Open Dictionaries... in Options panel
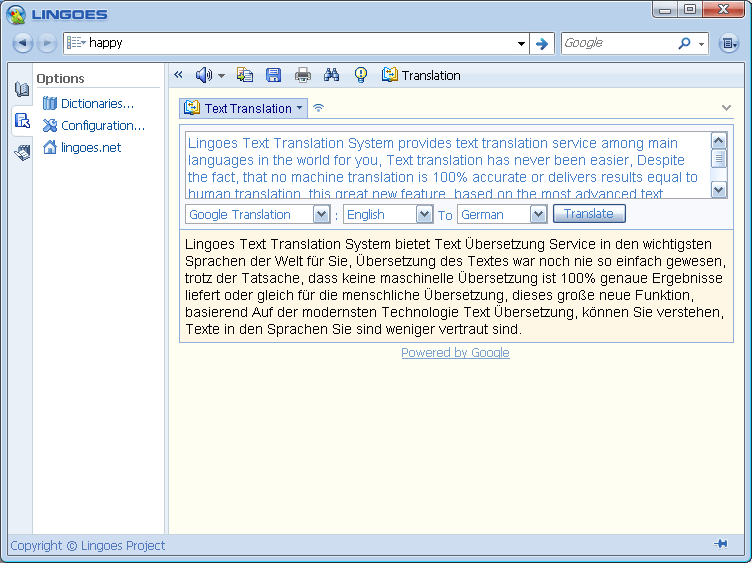Screen dimensions: 752x563 click(96, 103)
